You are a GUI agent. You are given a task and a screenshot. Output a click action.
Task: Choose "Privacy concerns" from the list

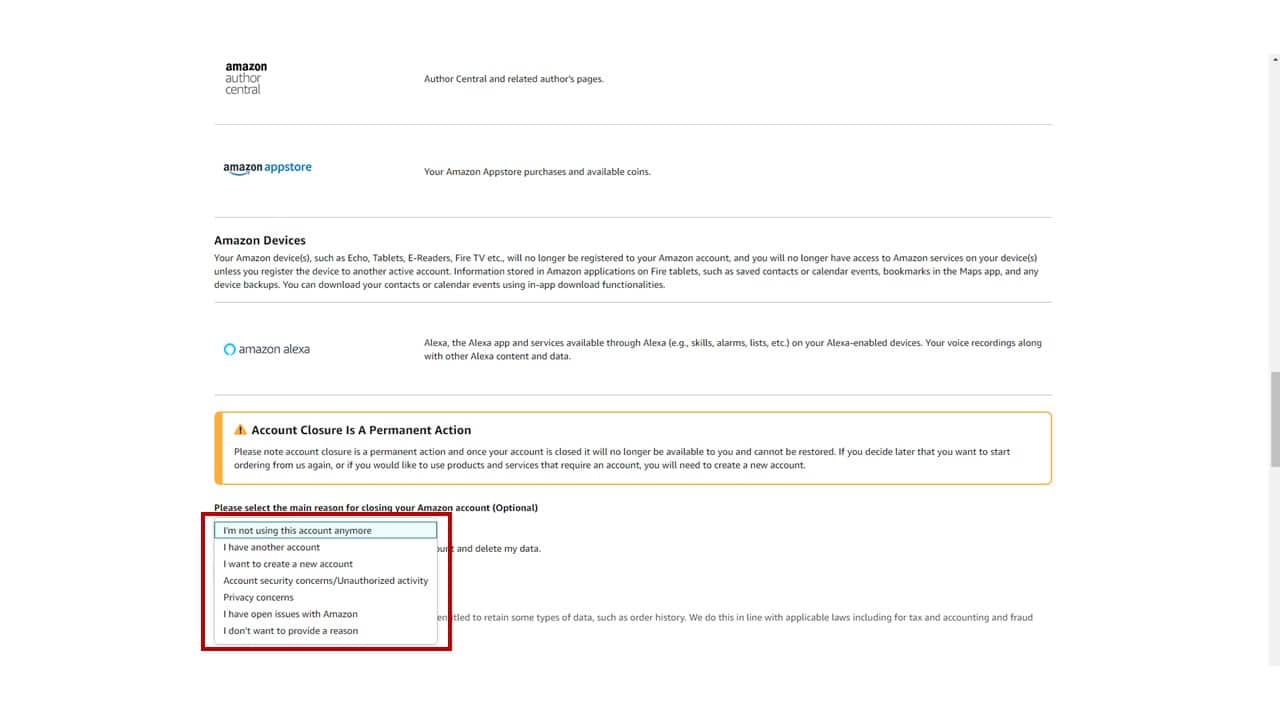pos(326,597)
